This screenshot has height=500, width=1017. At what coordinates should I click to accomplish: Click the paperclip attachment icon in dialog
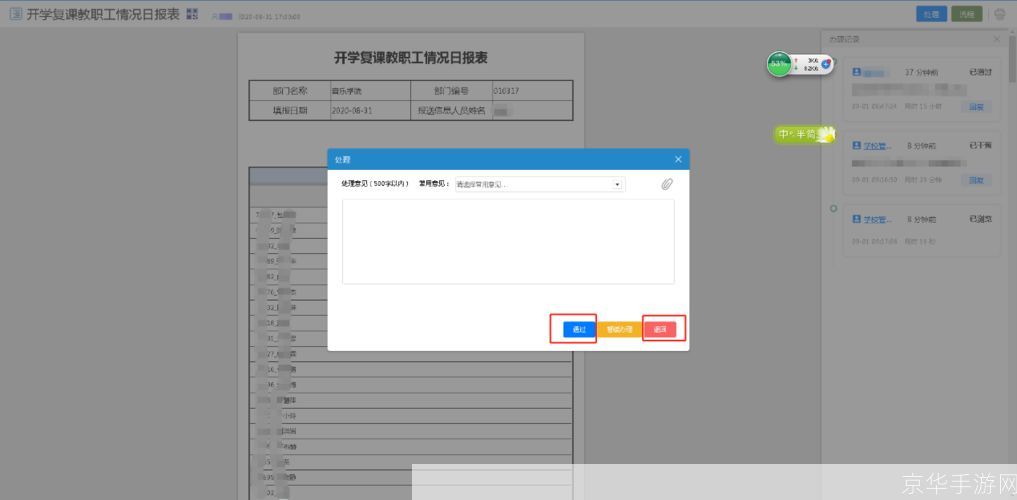[x=667, y=184]
